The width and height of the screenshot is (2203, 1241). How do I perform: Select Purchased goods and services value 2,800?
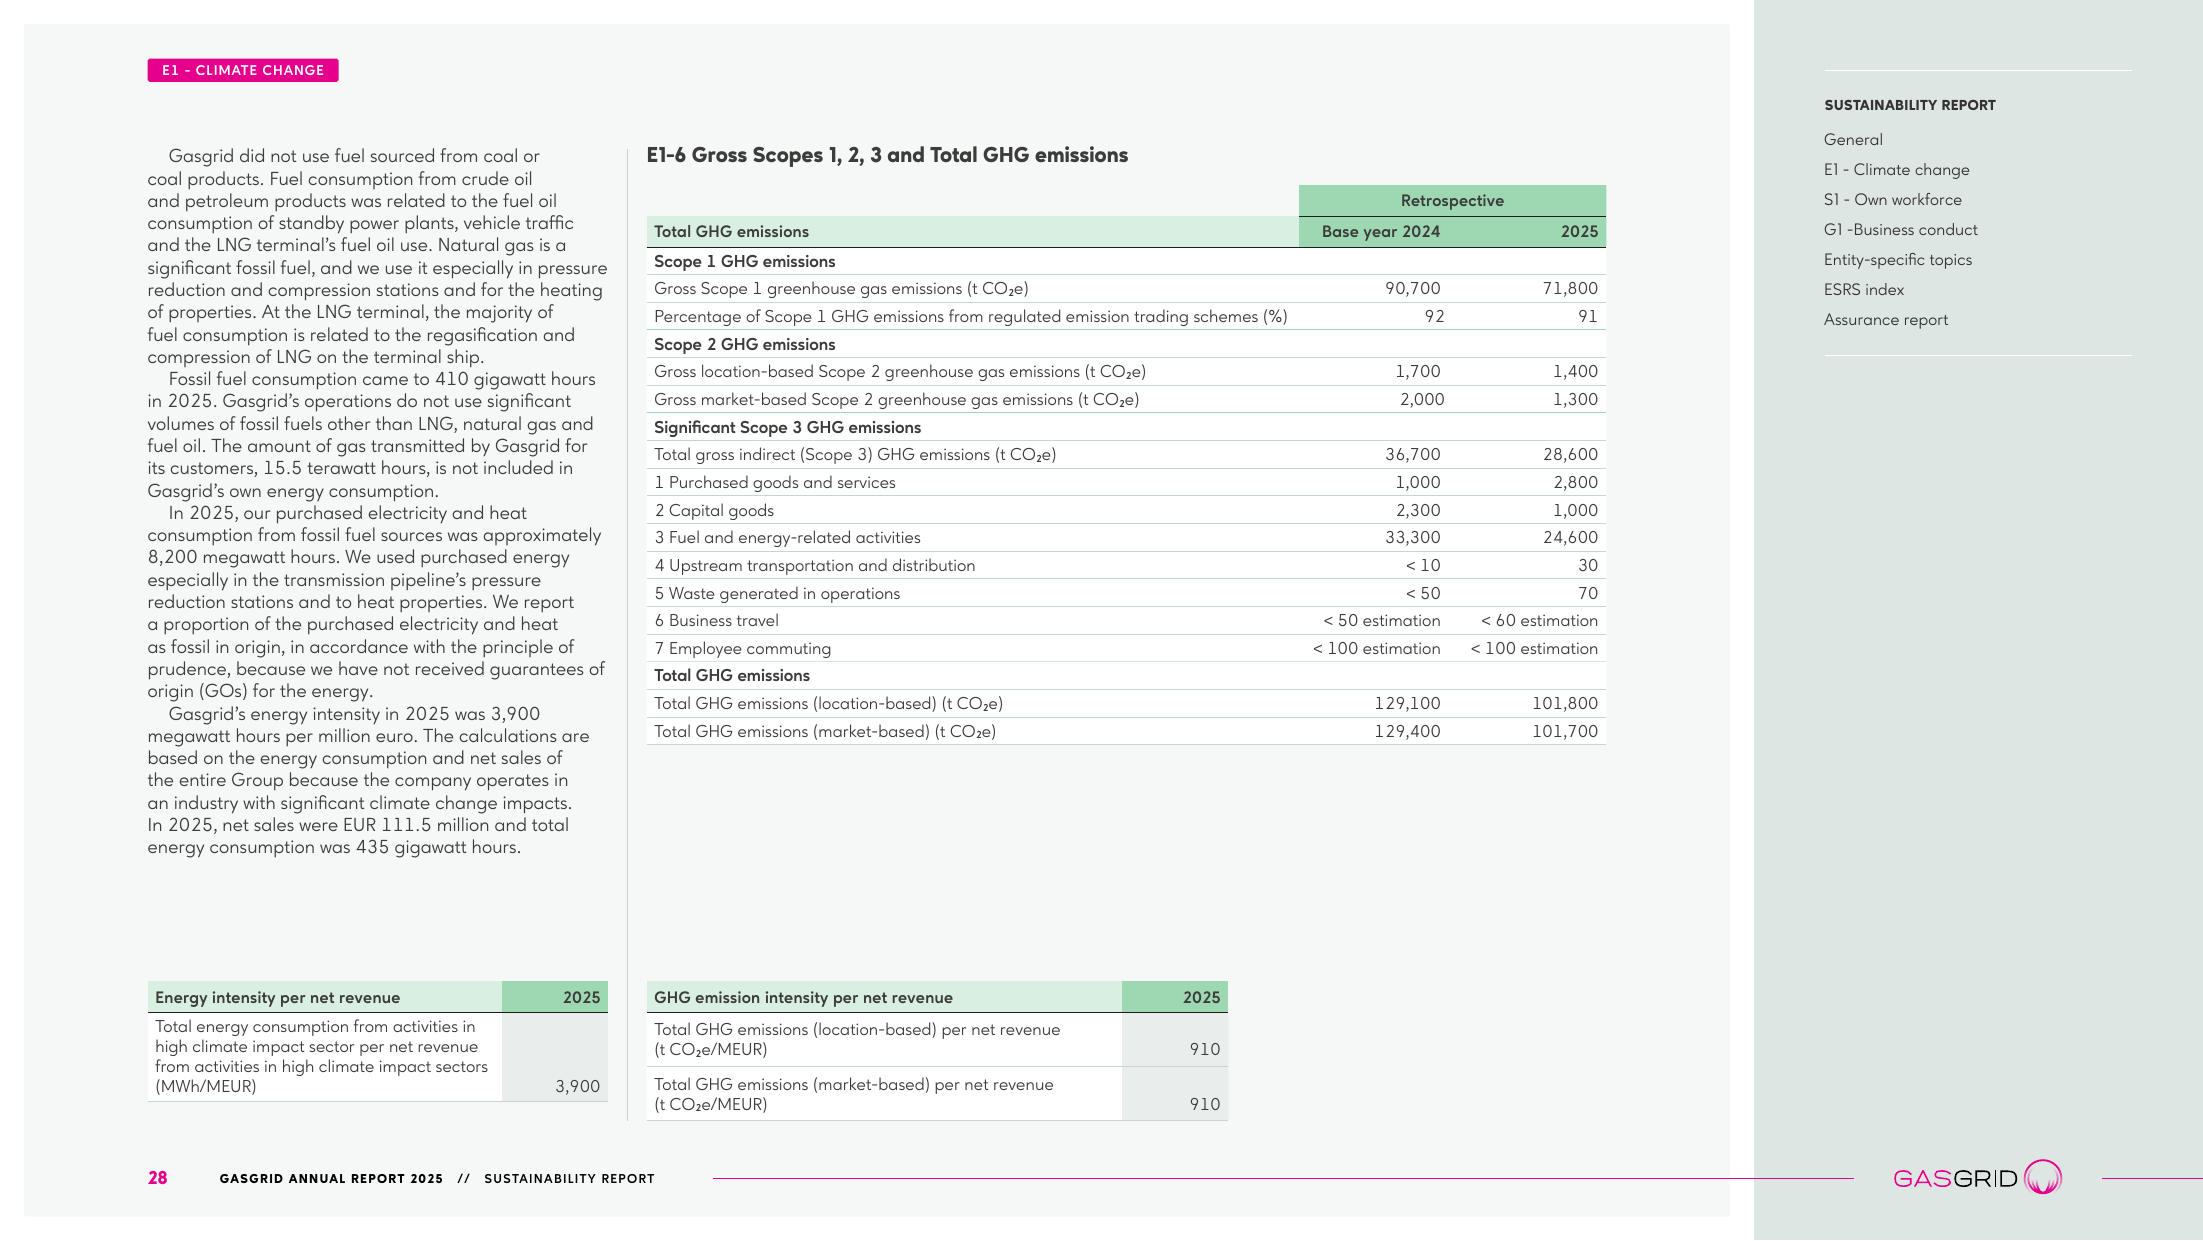1575,482
